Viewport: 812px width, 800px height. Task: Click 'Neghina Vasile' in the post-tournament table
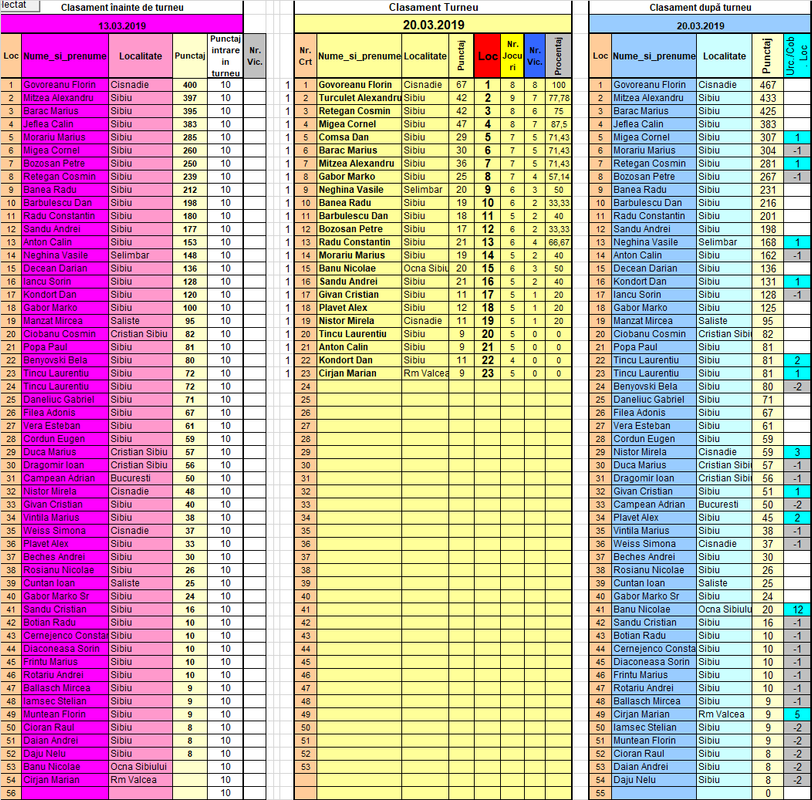[654, 242]
